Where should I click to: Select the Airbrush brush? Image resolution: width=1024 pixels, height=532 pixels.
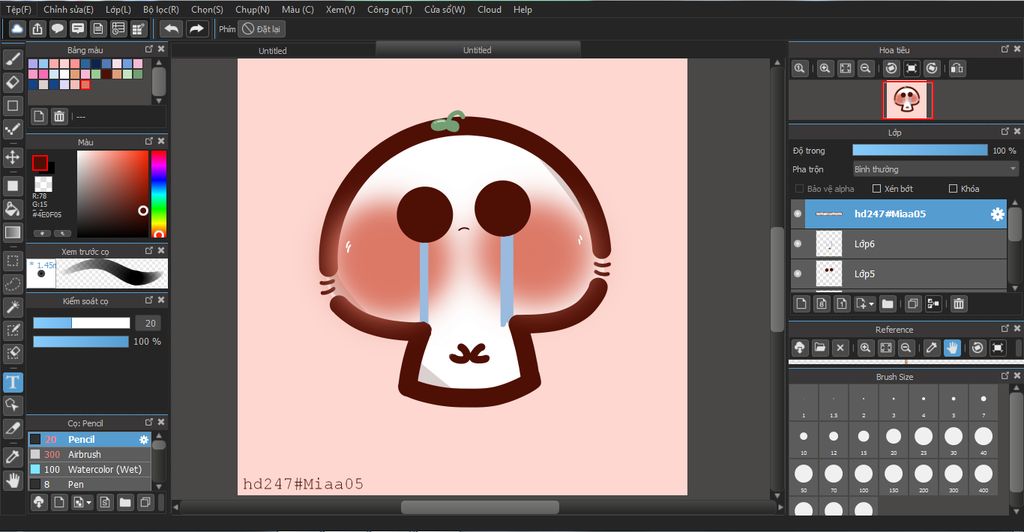pyautogui.click(x=89, y=454)
